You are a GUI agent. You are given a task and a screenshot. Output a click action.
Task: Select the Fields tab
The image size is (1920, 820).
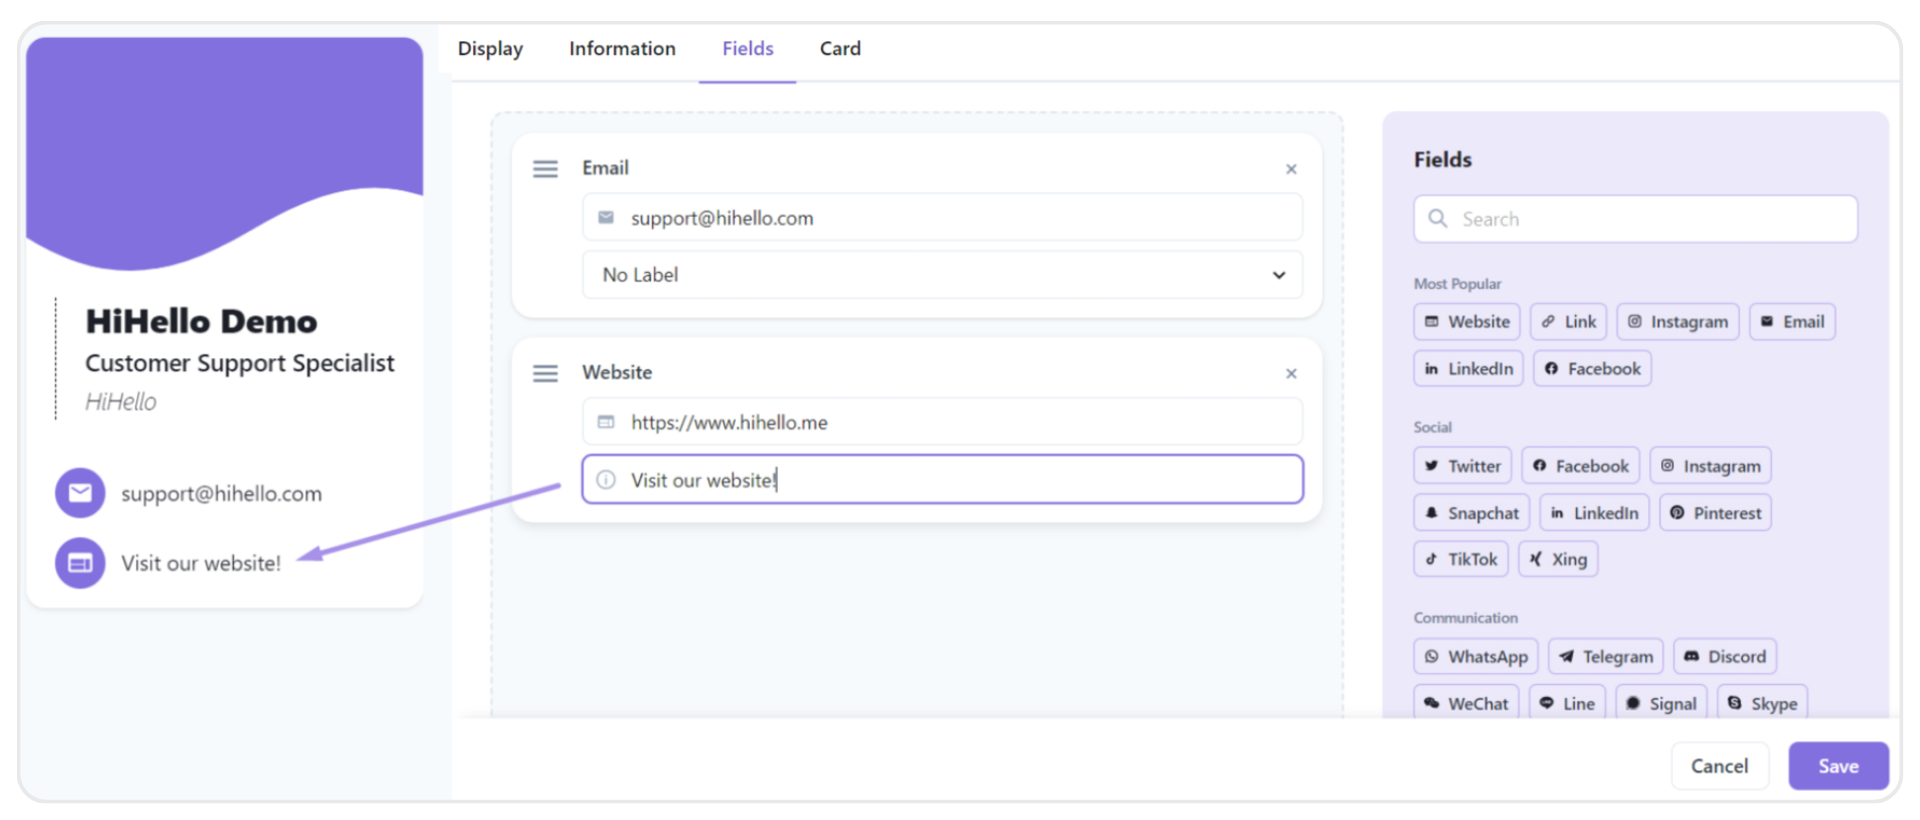[747, 49]
